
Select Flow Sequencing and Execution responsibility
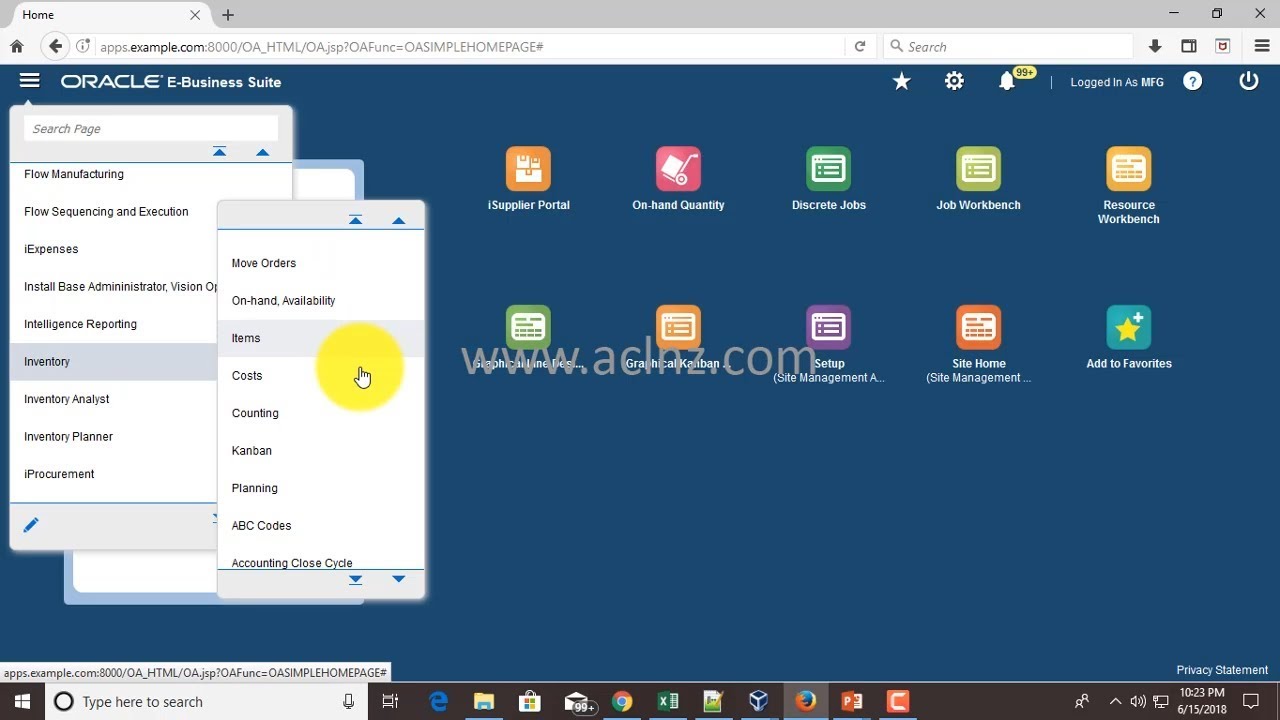[x=106, y=212]
